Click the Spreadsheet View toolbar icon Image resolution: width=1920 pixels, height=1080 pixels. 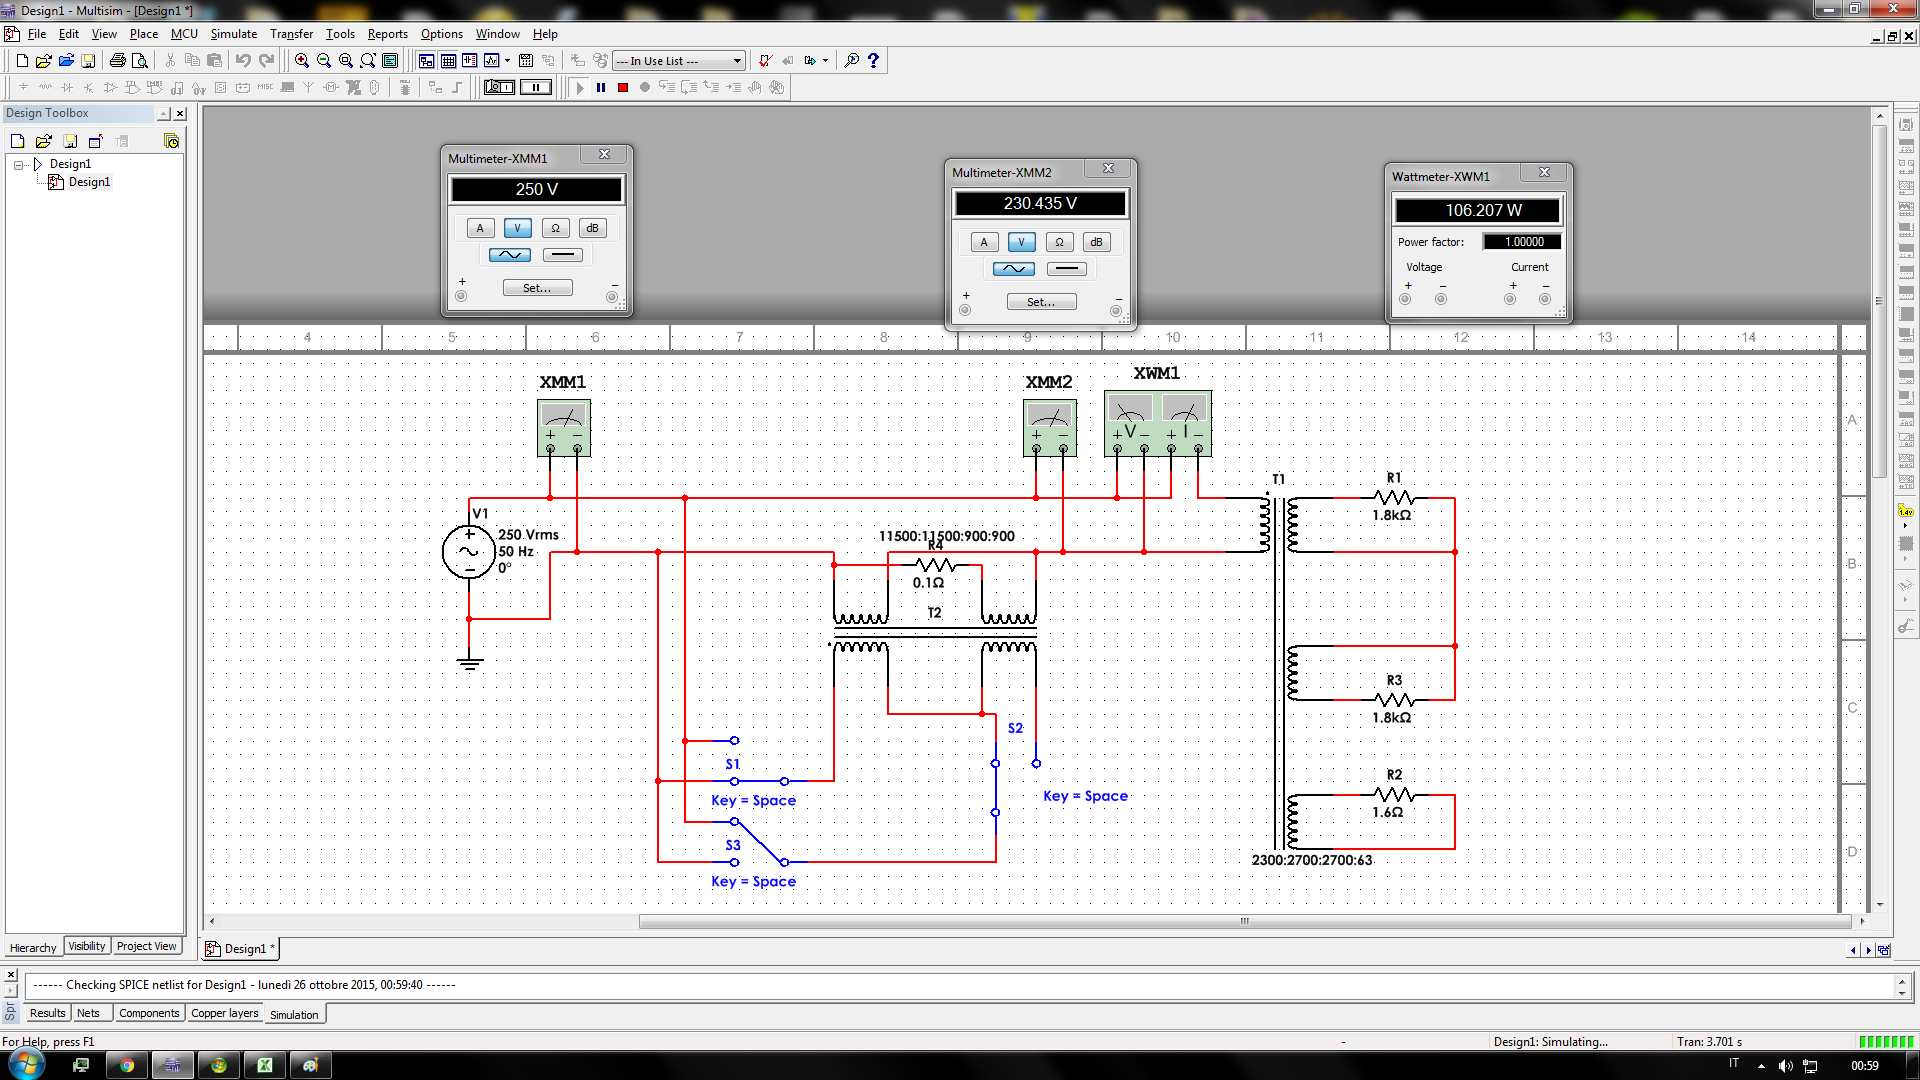coord(449,61)
